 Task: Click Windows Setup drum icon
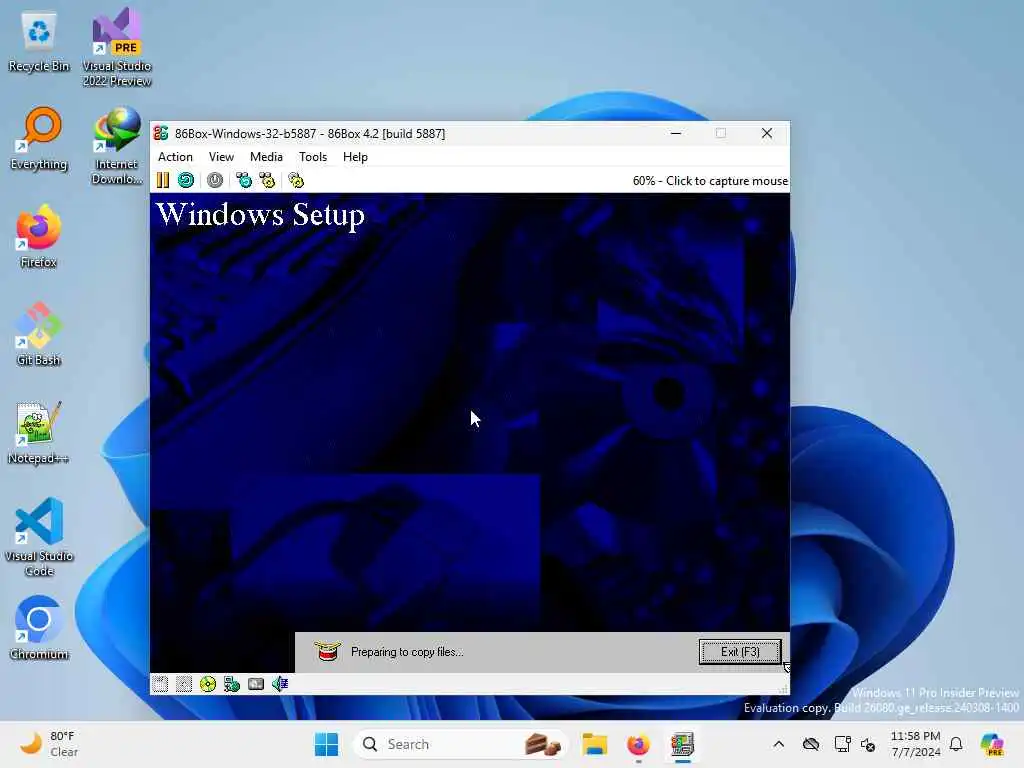click(327, 651)
